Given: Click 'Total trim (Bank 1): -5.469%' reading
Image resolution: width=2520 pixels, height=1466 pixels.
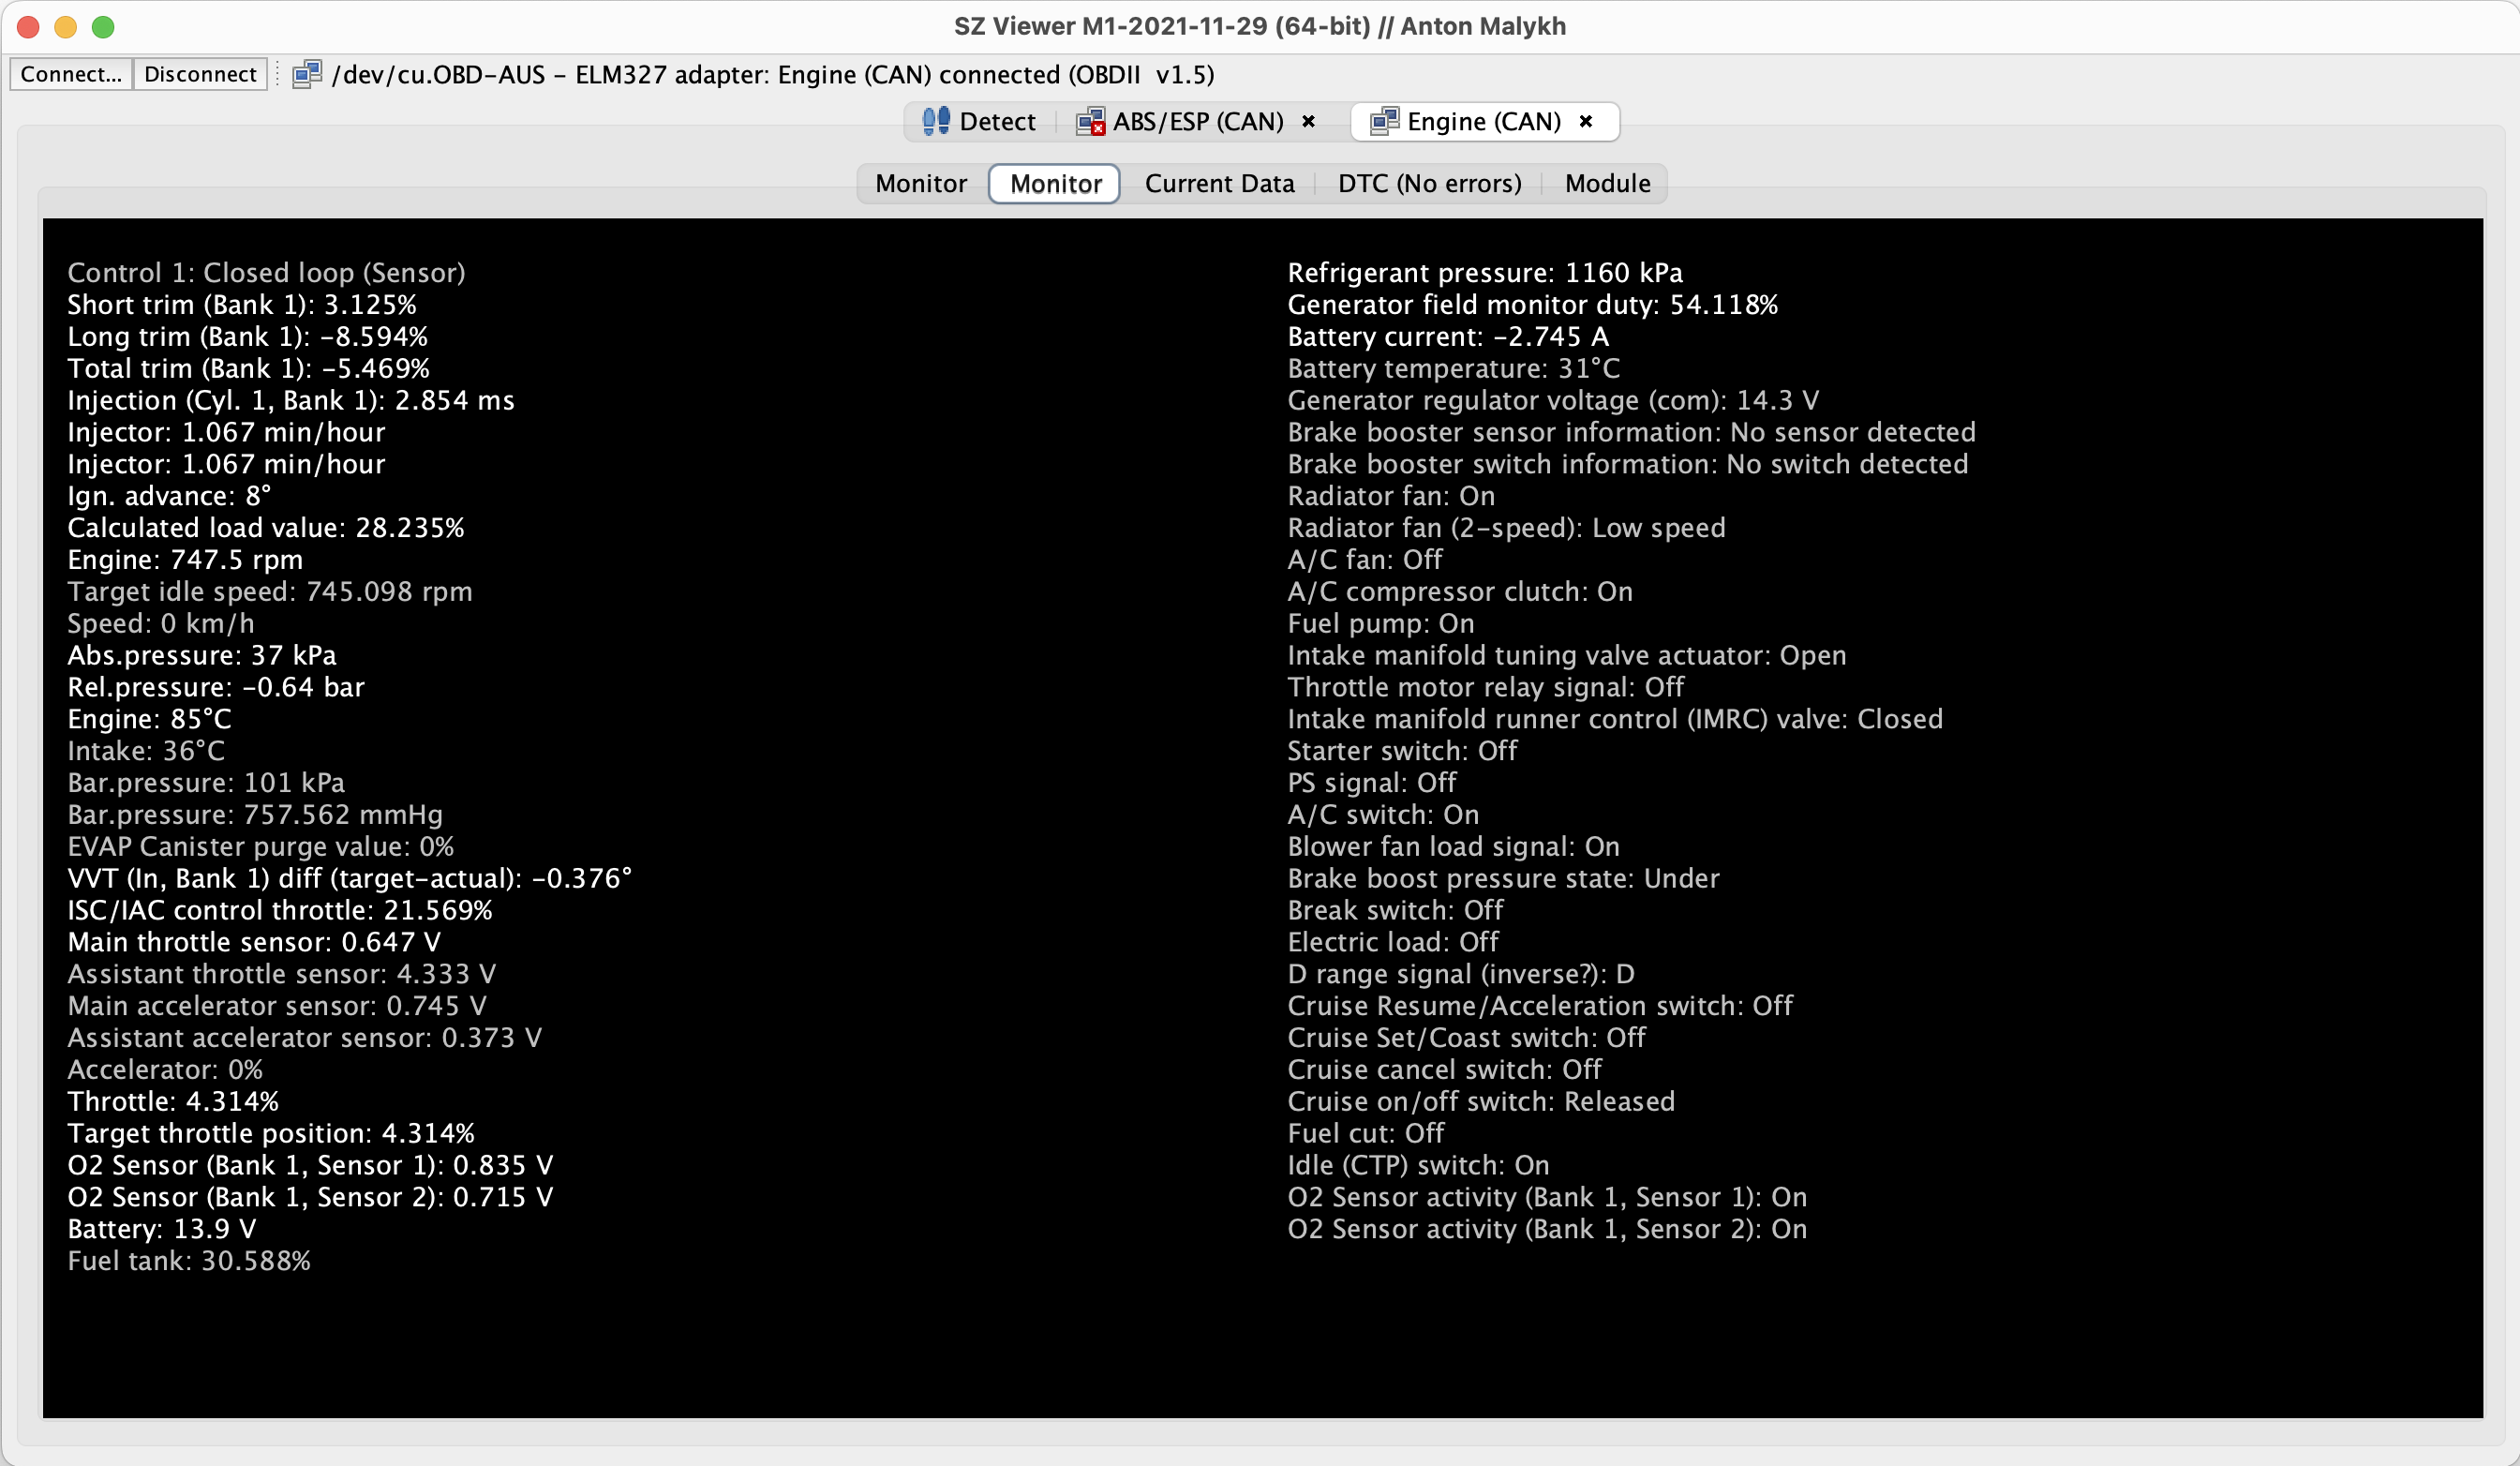Looking at the screenshot, I should [x=249, y=369].
